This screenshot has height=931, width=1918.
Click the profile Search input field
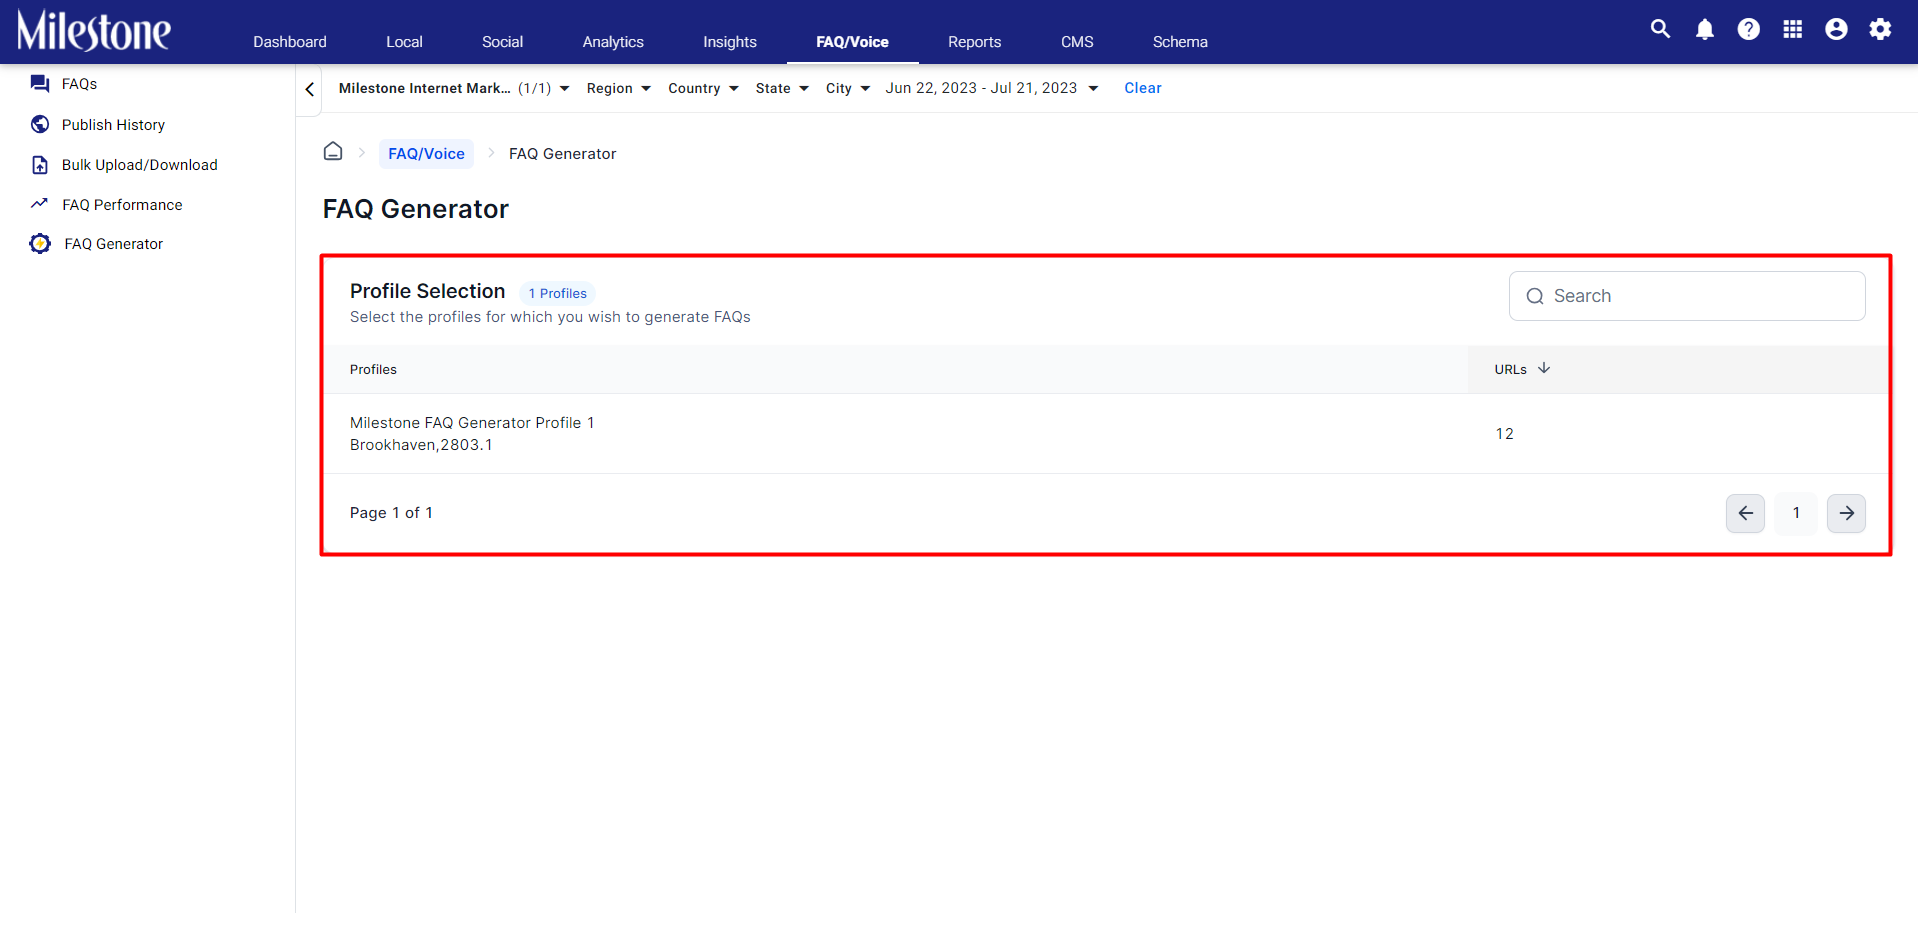coord(1686,296)
